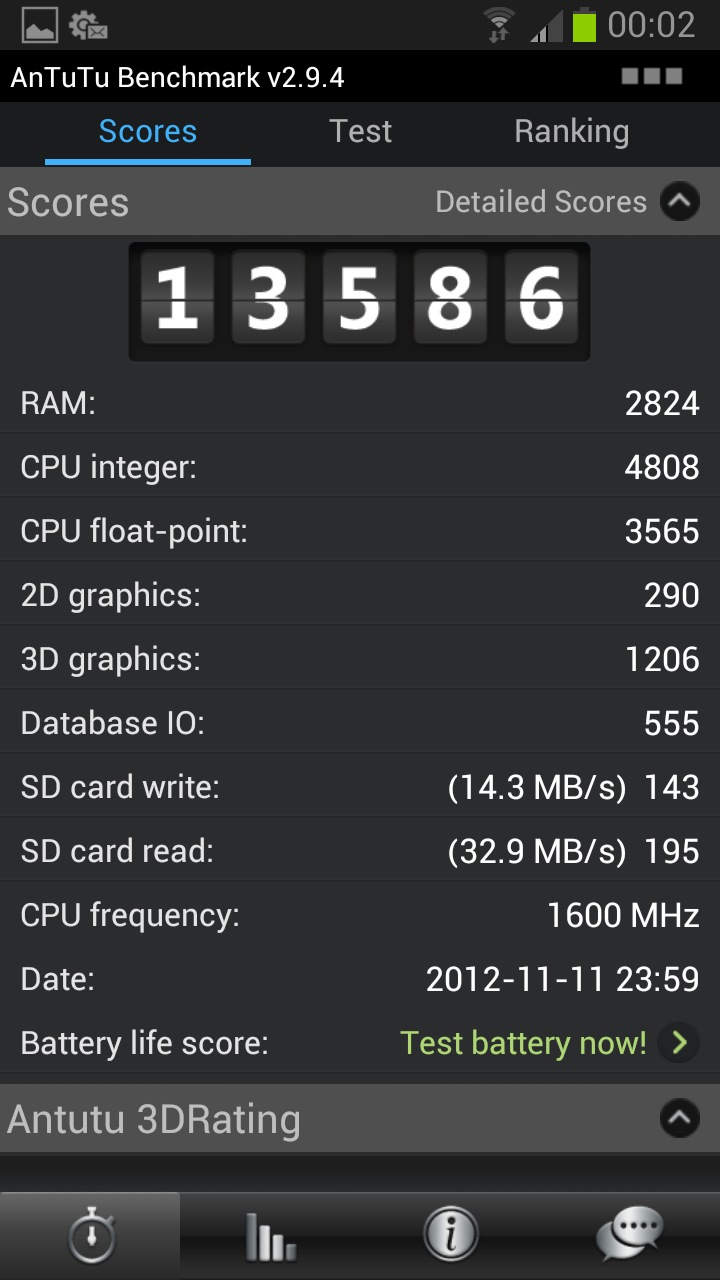The height and width of the screenshot is (1280, 720).
Task: Tap the info icon in bottom bar
Action: tap(450, 1236)
